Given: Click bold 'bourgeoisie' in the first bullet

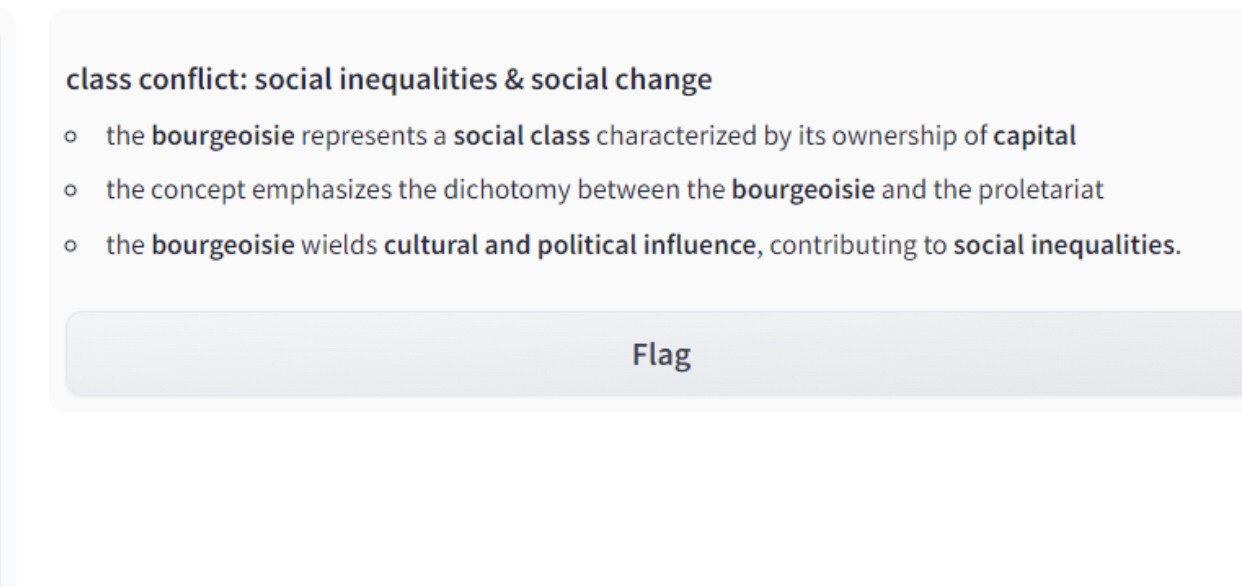Looking at the screenshot, I should 223,137.
